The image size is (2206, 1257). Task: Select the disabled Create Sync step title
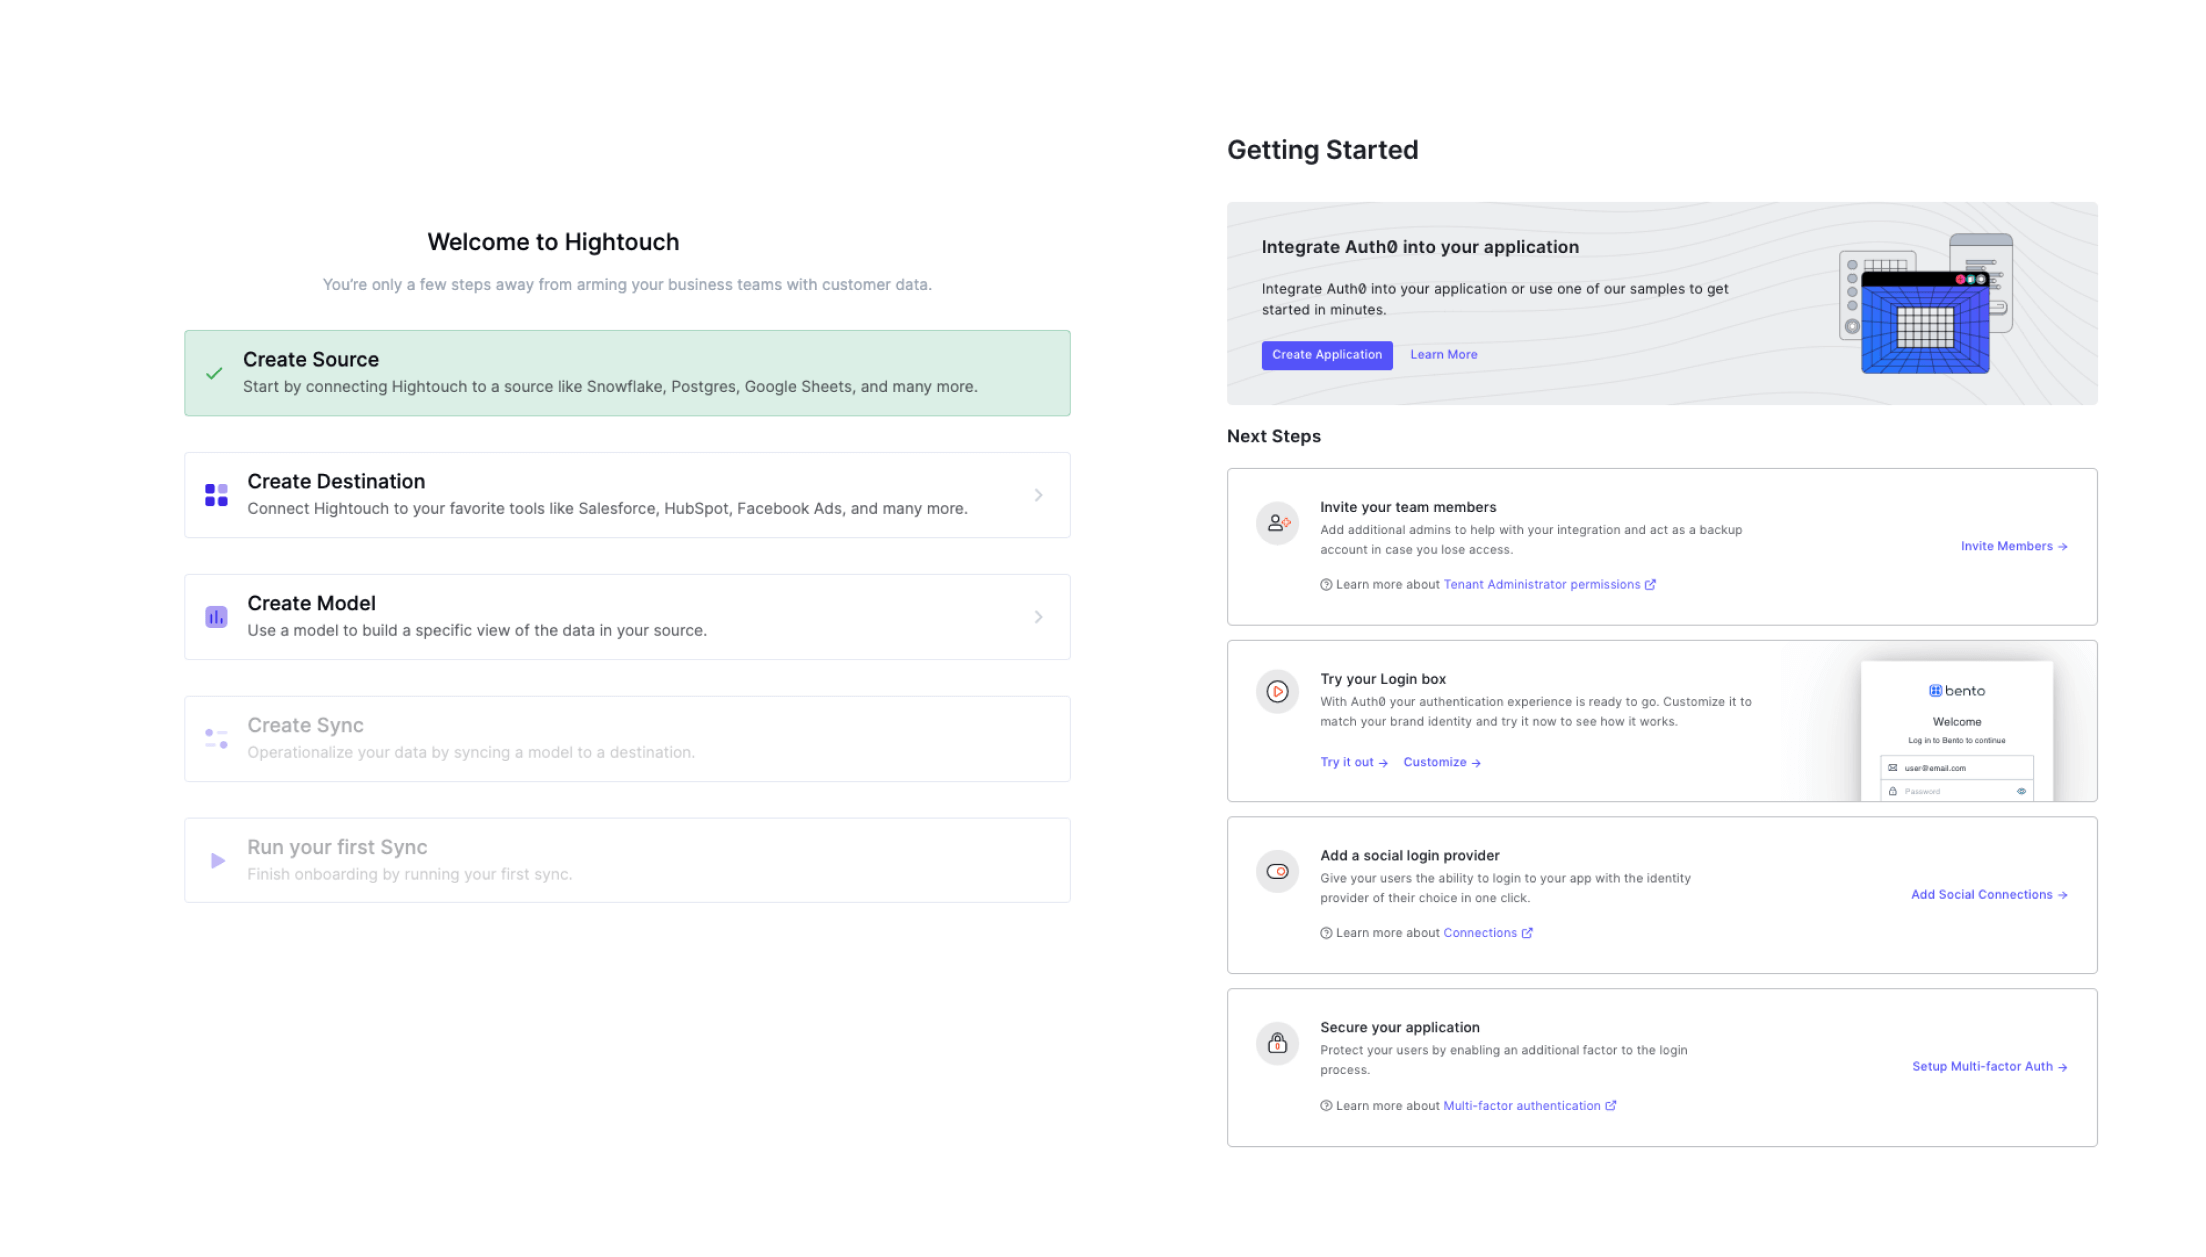(305, 726)
